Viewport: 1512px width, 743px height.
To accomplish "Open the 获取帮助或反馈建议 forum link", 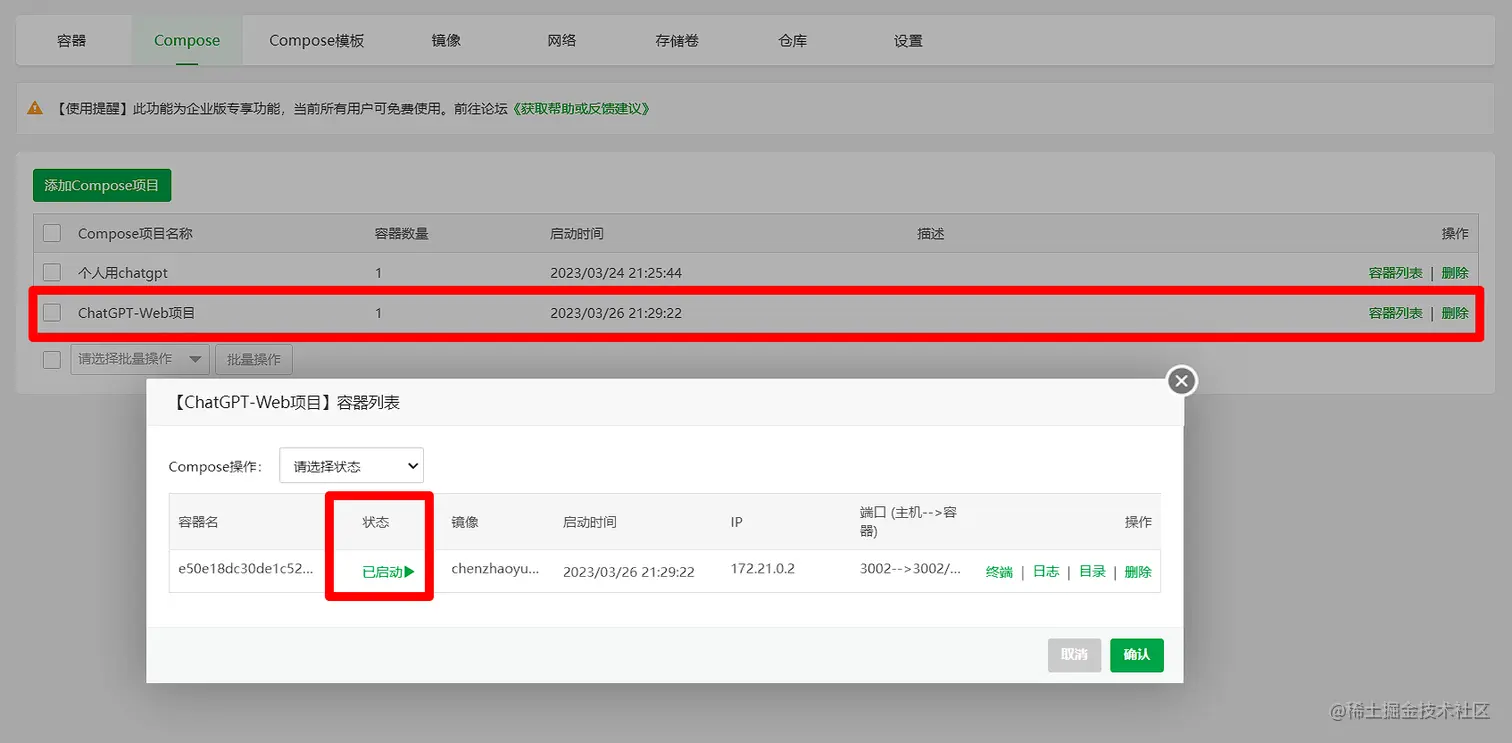I will click(581, 108).
